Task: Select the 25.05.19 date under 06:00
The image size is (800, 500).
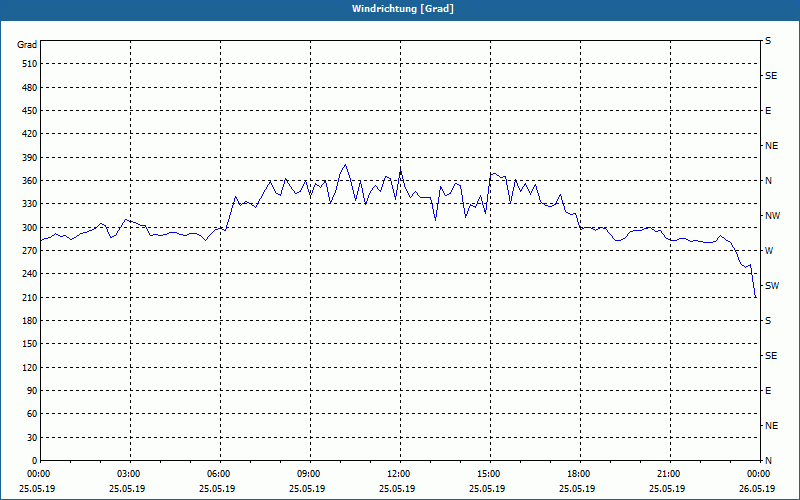Action: (217, 489)
